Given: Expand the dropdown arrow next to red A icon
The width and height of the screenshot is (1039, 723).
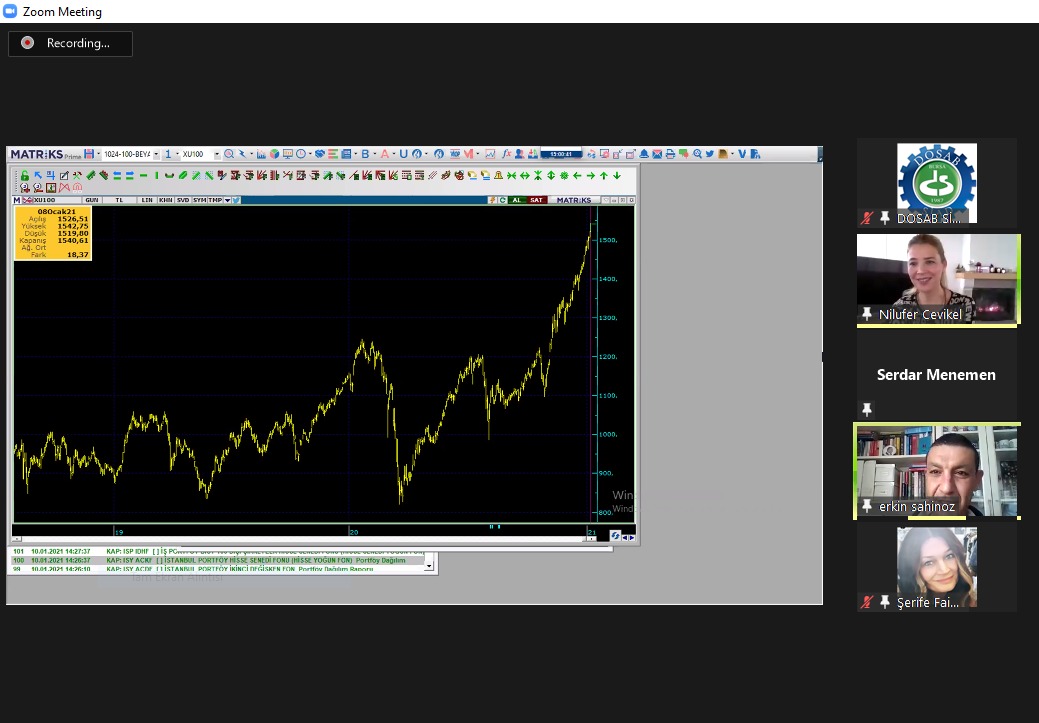Looking at the screenshot, I should (x=394, y=154).
